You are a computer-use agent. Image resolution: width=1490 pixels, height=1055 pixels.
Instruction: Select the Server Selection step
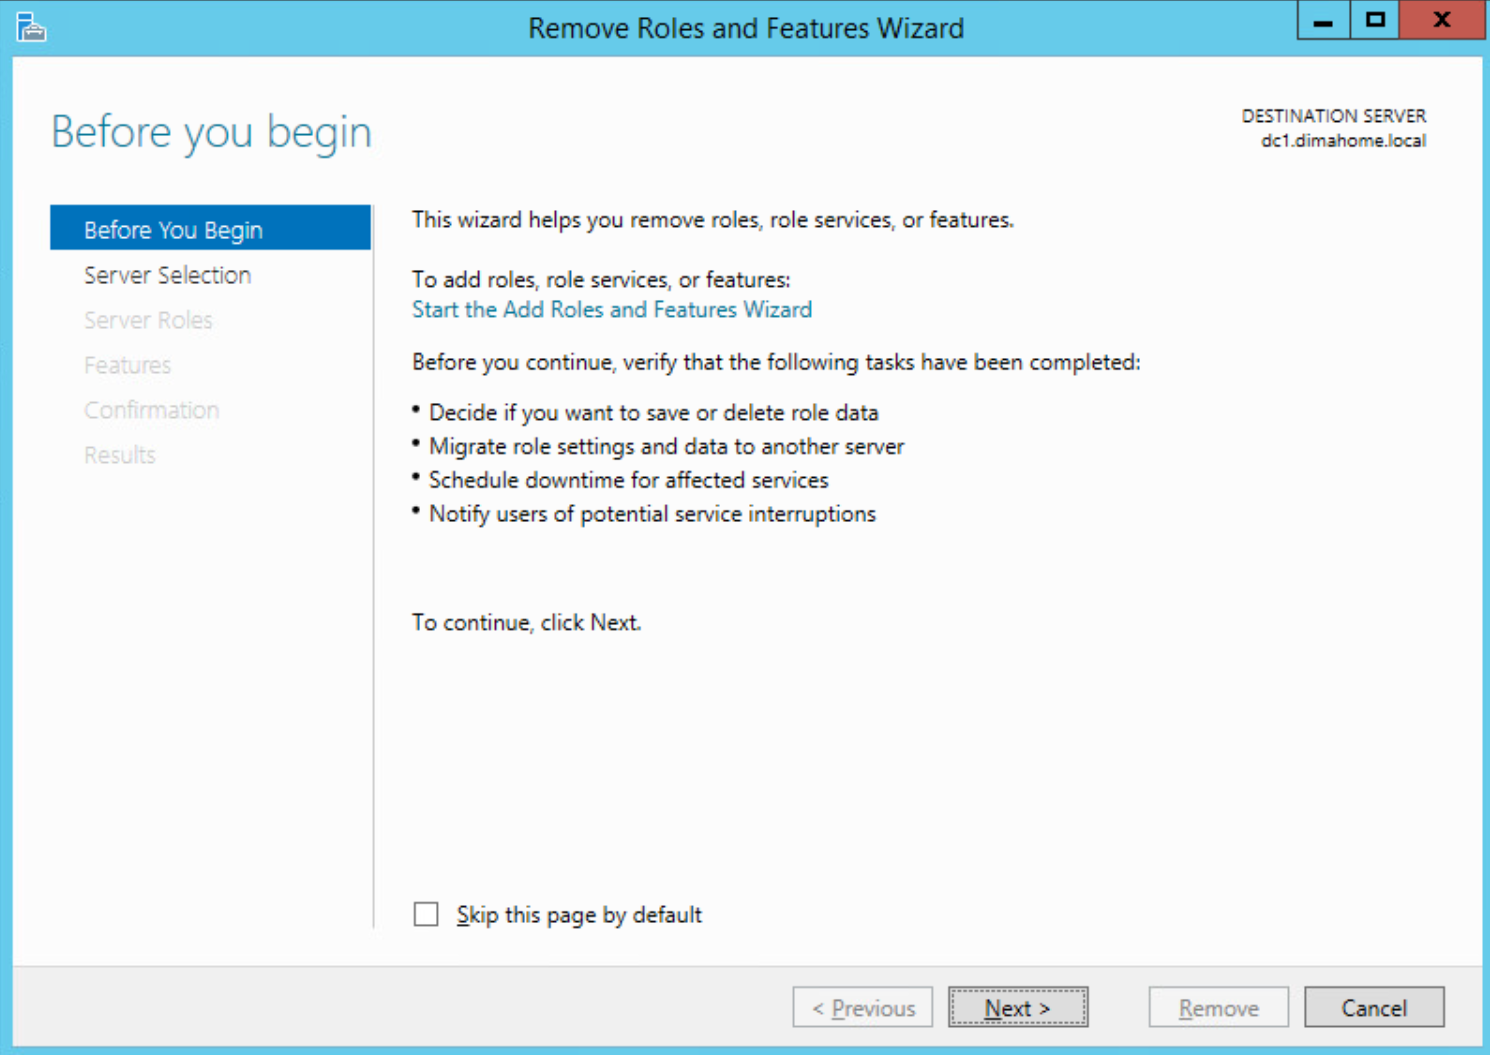pos(167,275)
